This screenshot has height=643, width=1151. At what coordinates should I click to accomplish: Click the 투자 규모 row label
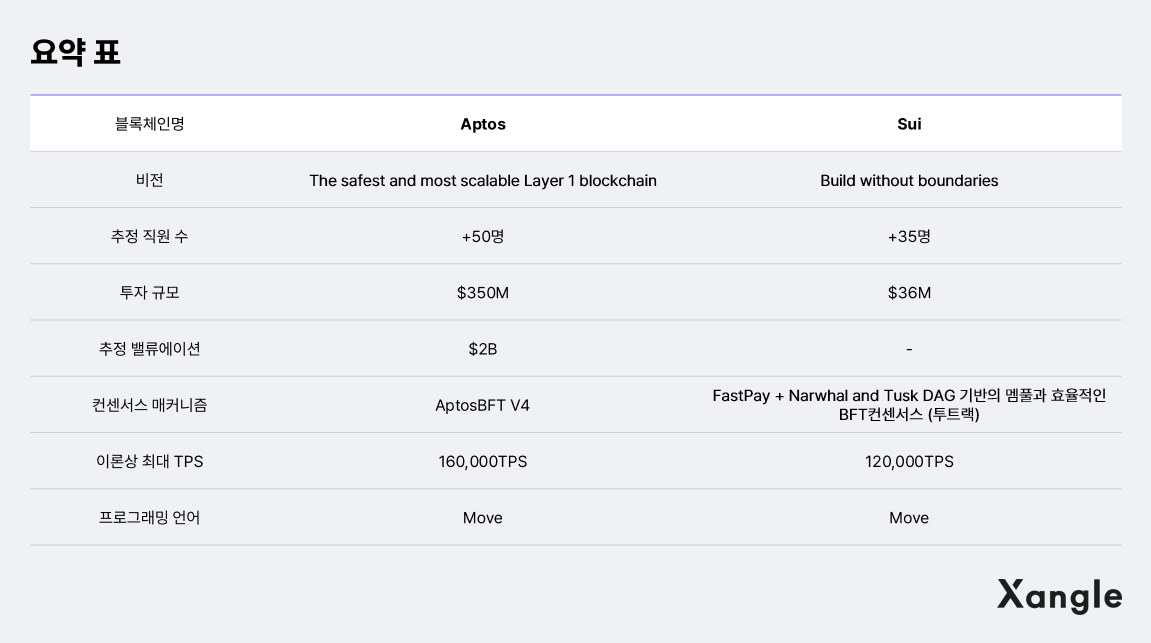(x=150, y=293)
